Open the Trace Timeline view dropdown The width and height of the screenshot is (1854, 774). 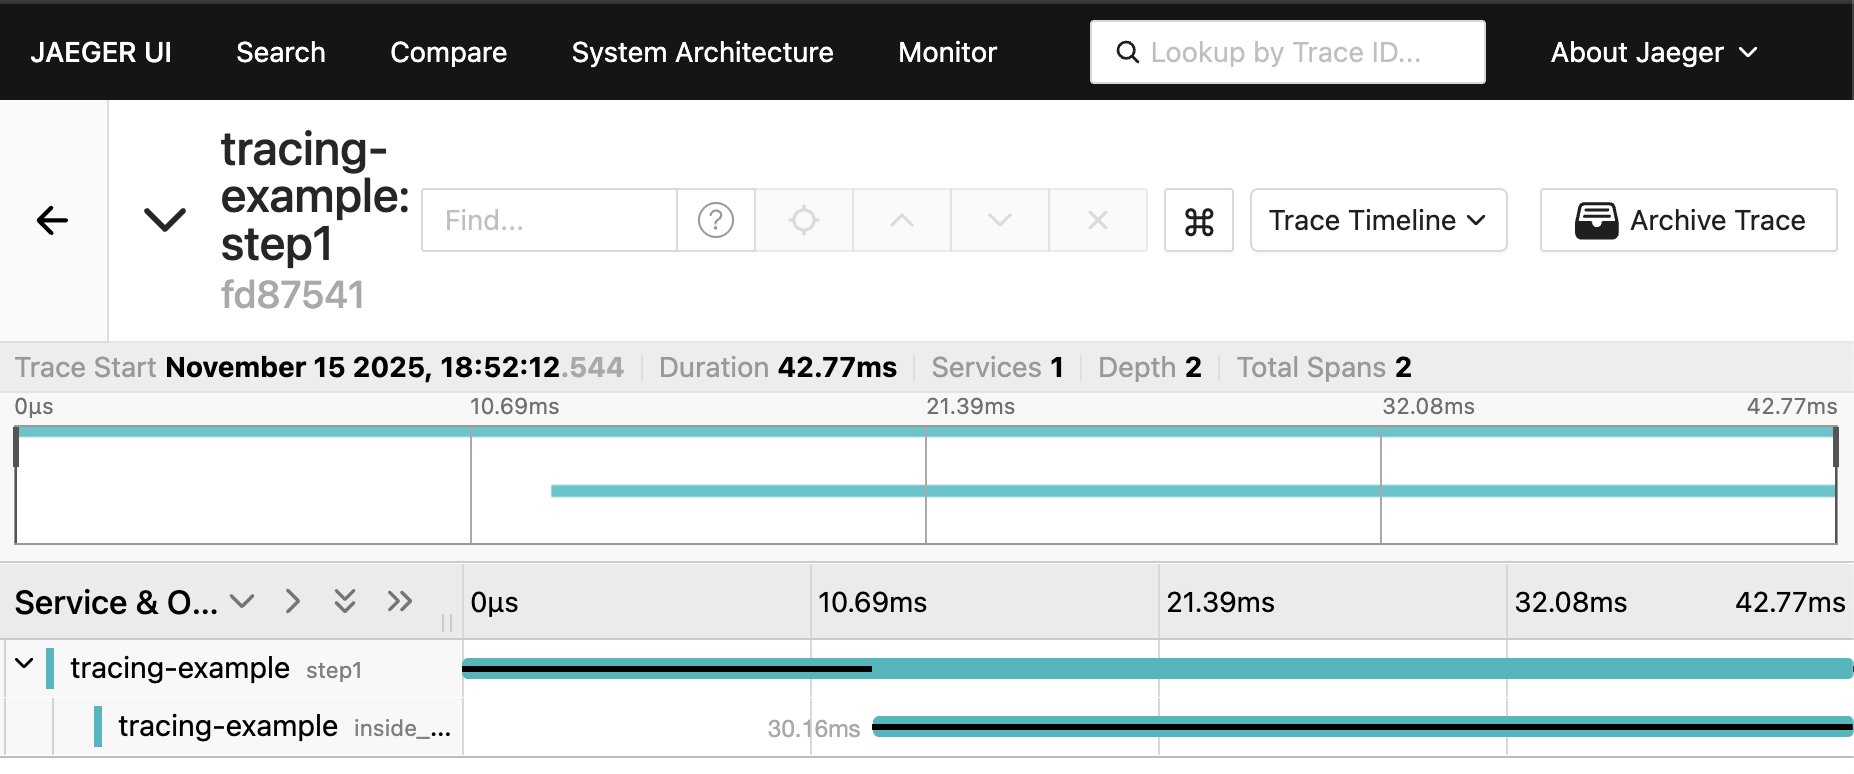click(1377, 220)
